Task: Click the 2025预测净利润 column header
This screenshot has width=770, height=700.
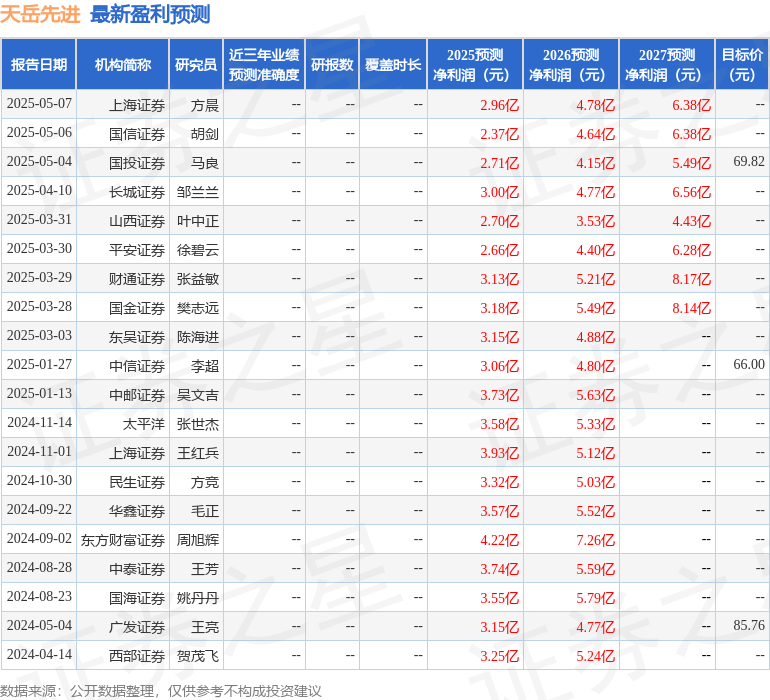Action: (x=475, y=64)
